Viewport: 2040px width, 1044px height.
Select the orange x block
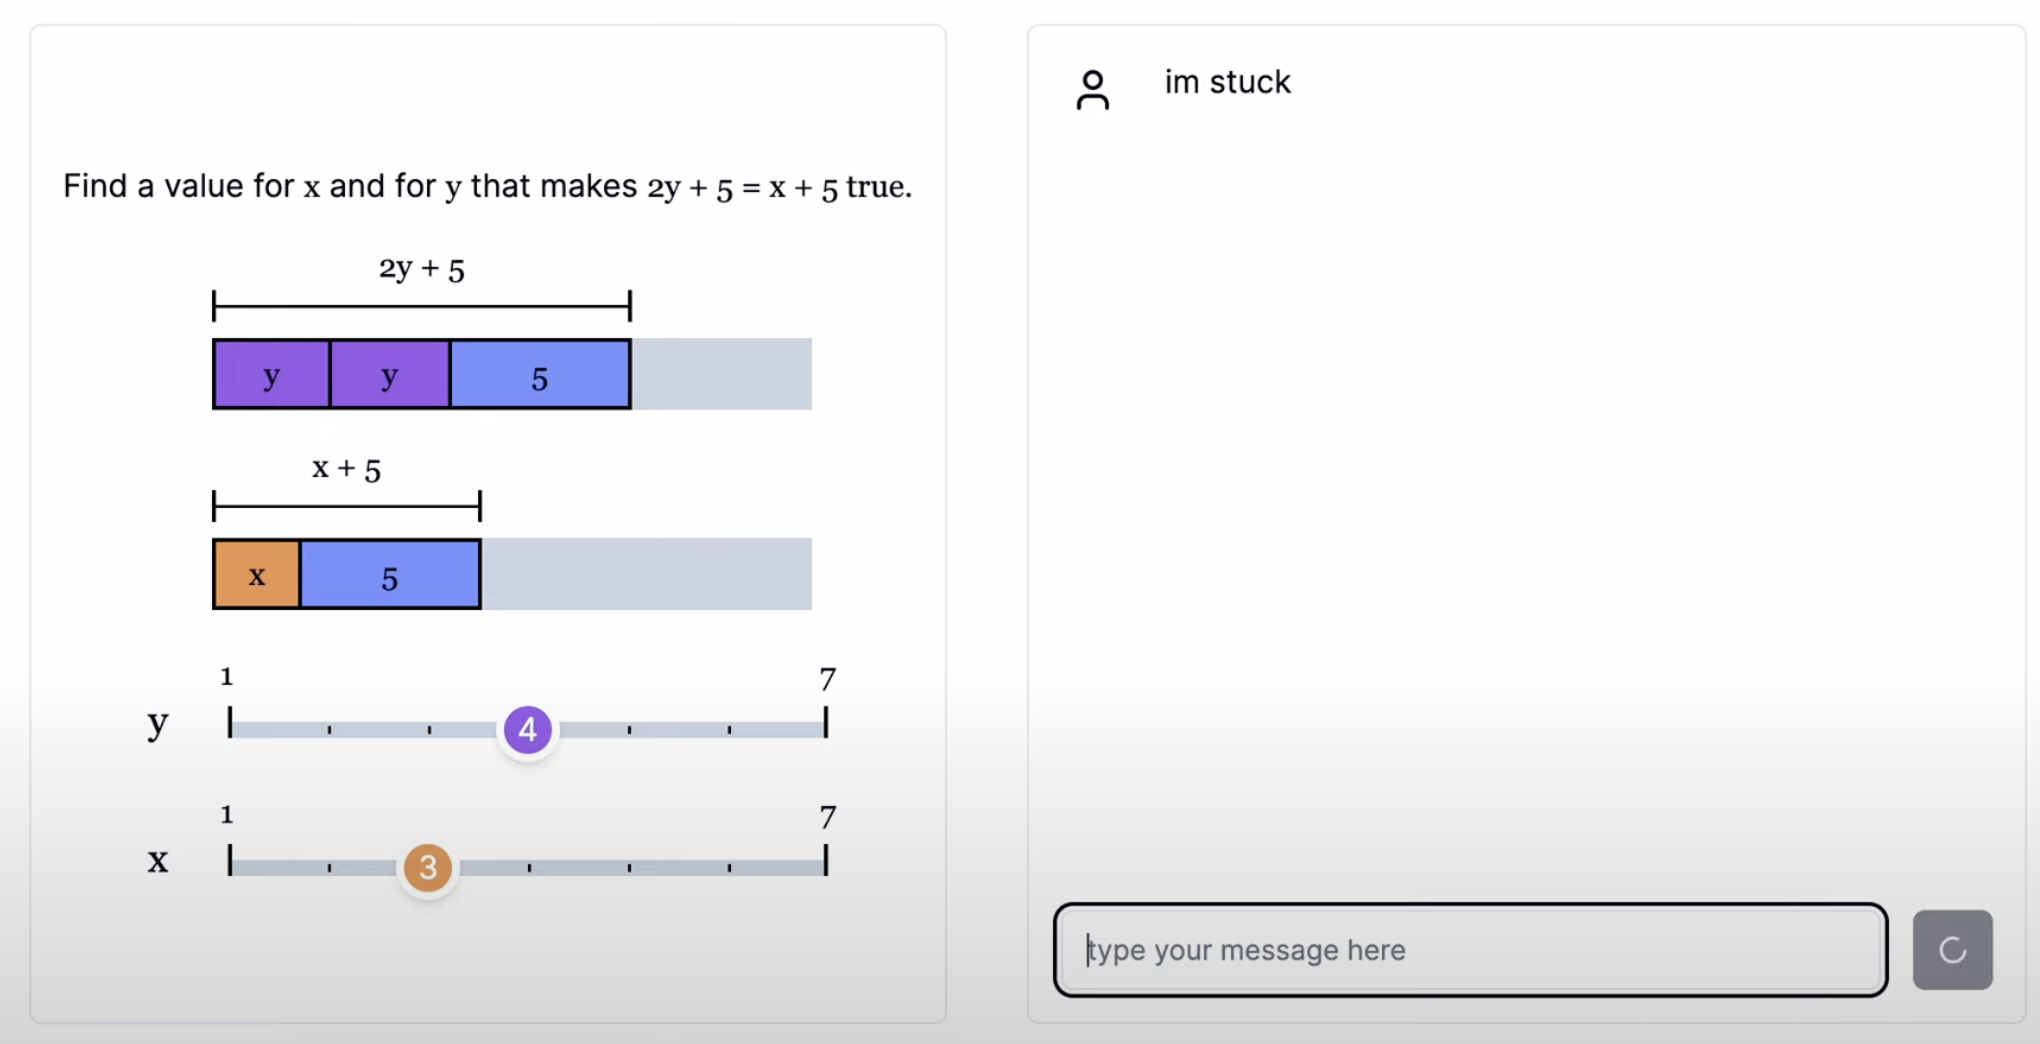tap(257, 575)
